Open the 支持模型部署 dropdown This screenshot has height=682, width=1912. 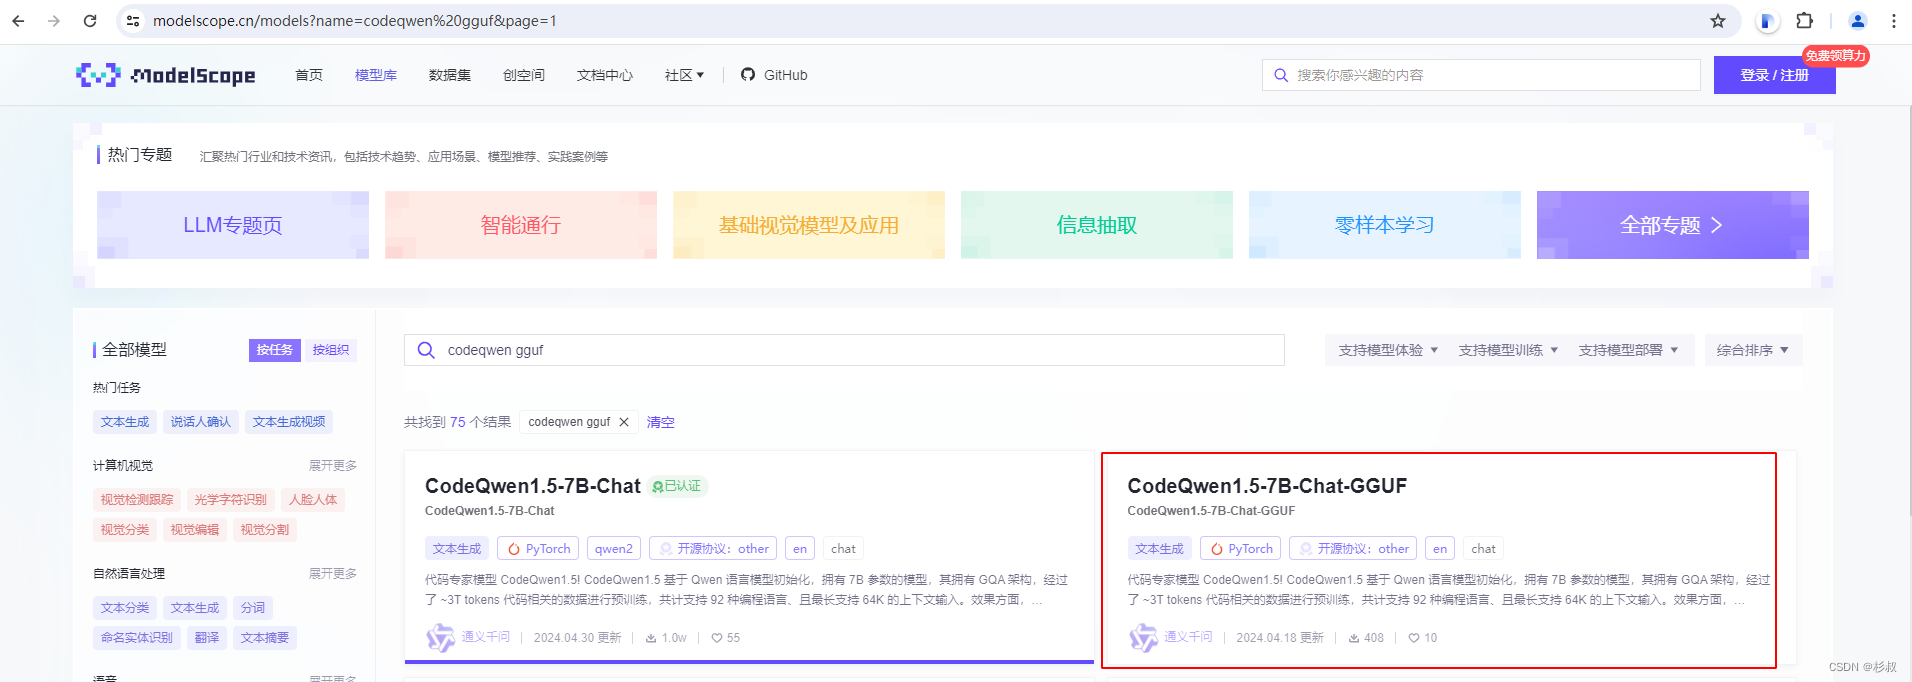pyautogui.click(x=1628, y=350)
